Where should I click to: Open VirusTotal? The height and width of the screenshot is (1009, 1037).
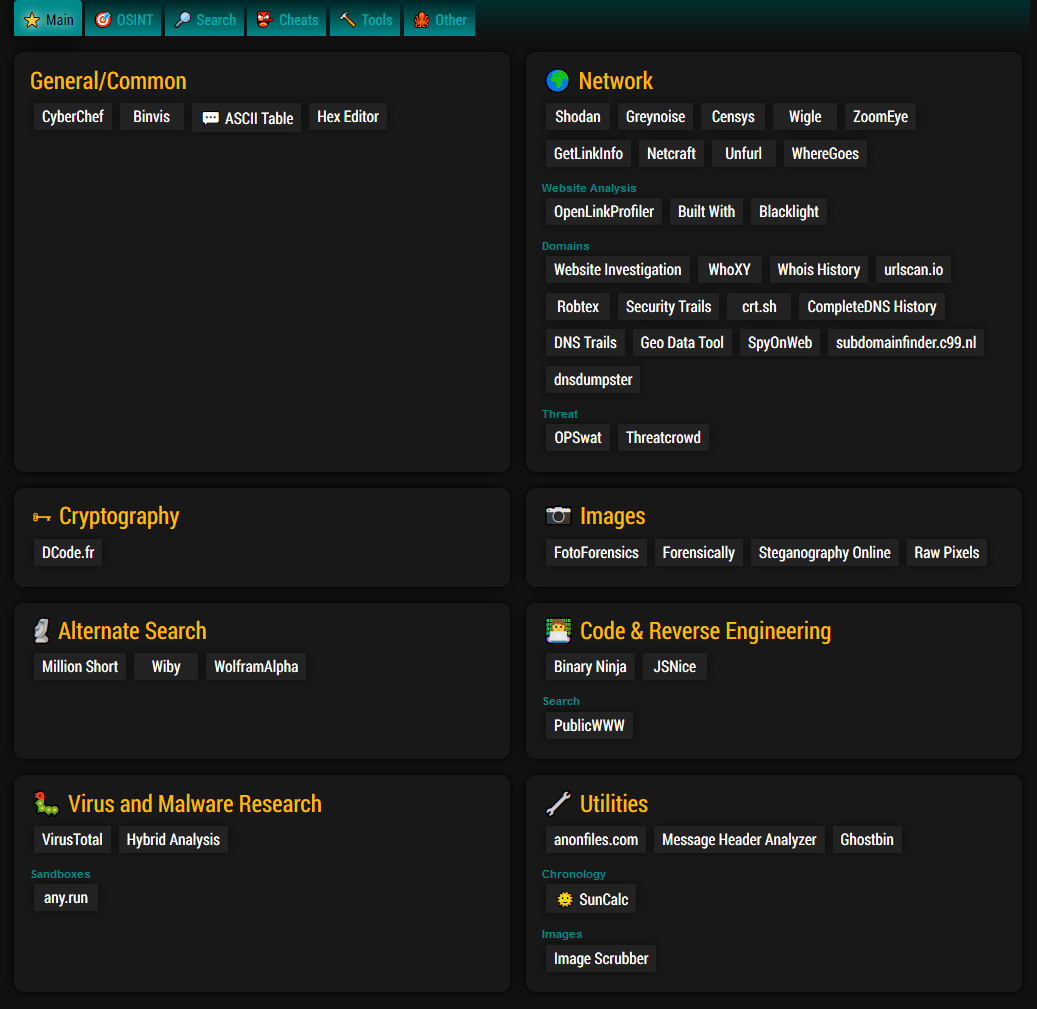pyautogui.click(x=72, y=840)
